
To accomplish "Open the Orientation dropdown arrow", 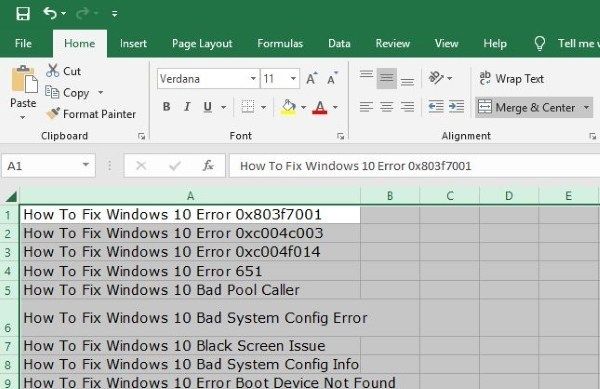I will [450, 78].
